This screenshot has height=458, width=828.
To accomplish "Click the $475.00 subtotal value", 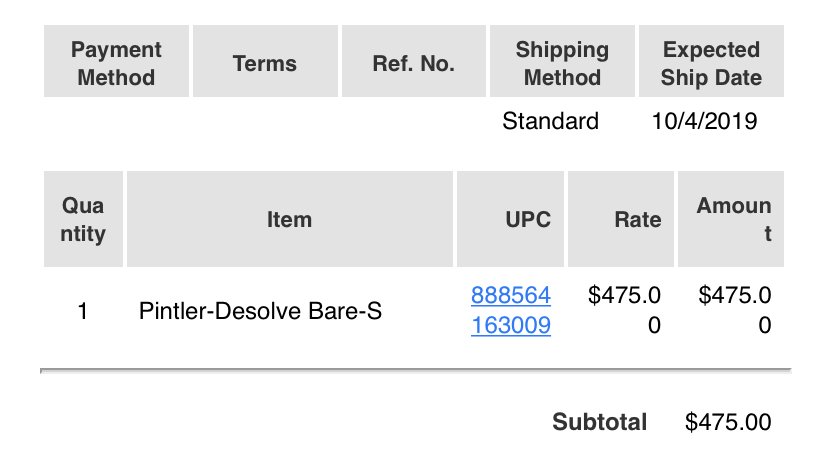I will [728, 422].
